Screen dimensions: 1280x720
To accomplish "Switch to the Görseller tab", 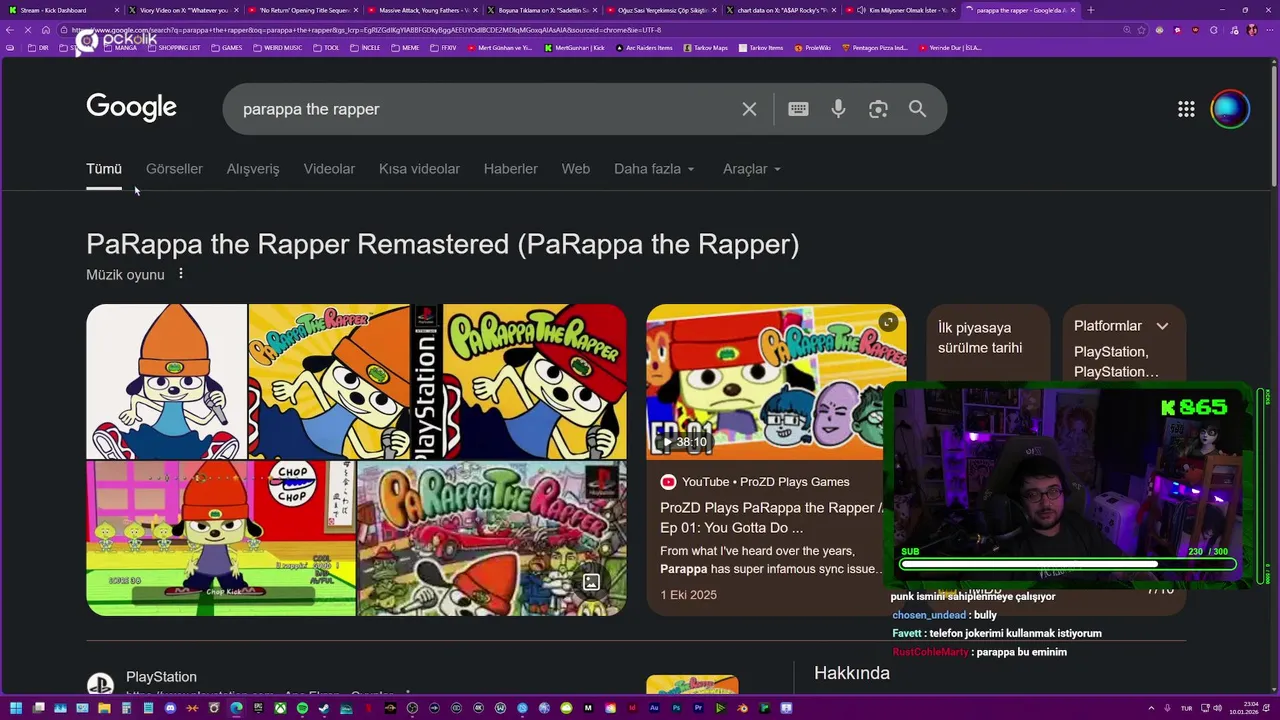I will (174, 169).
